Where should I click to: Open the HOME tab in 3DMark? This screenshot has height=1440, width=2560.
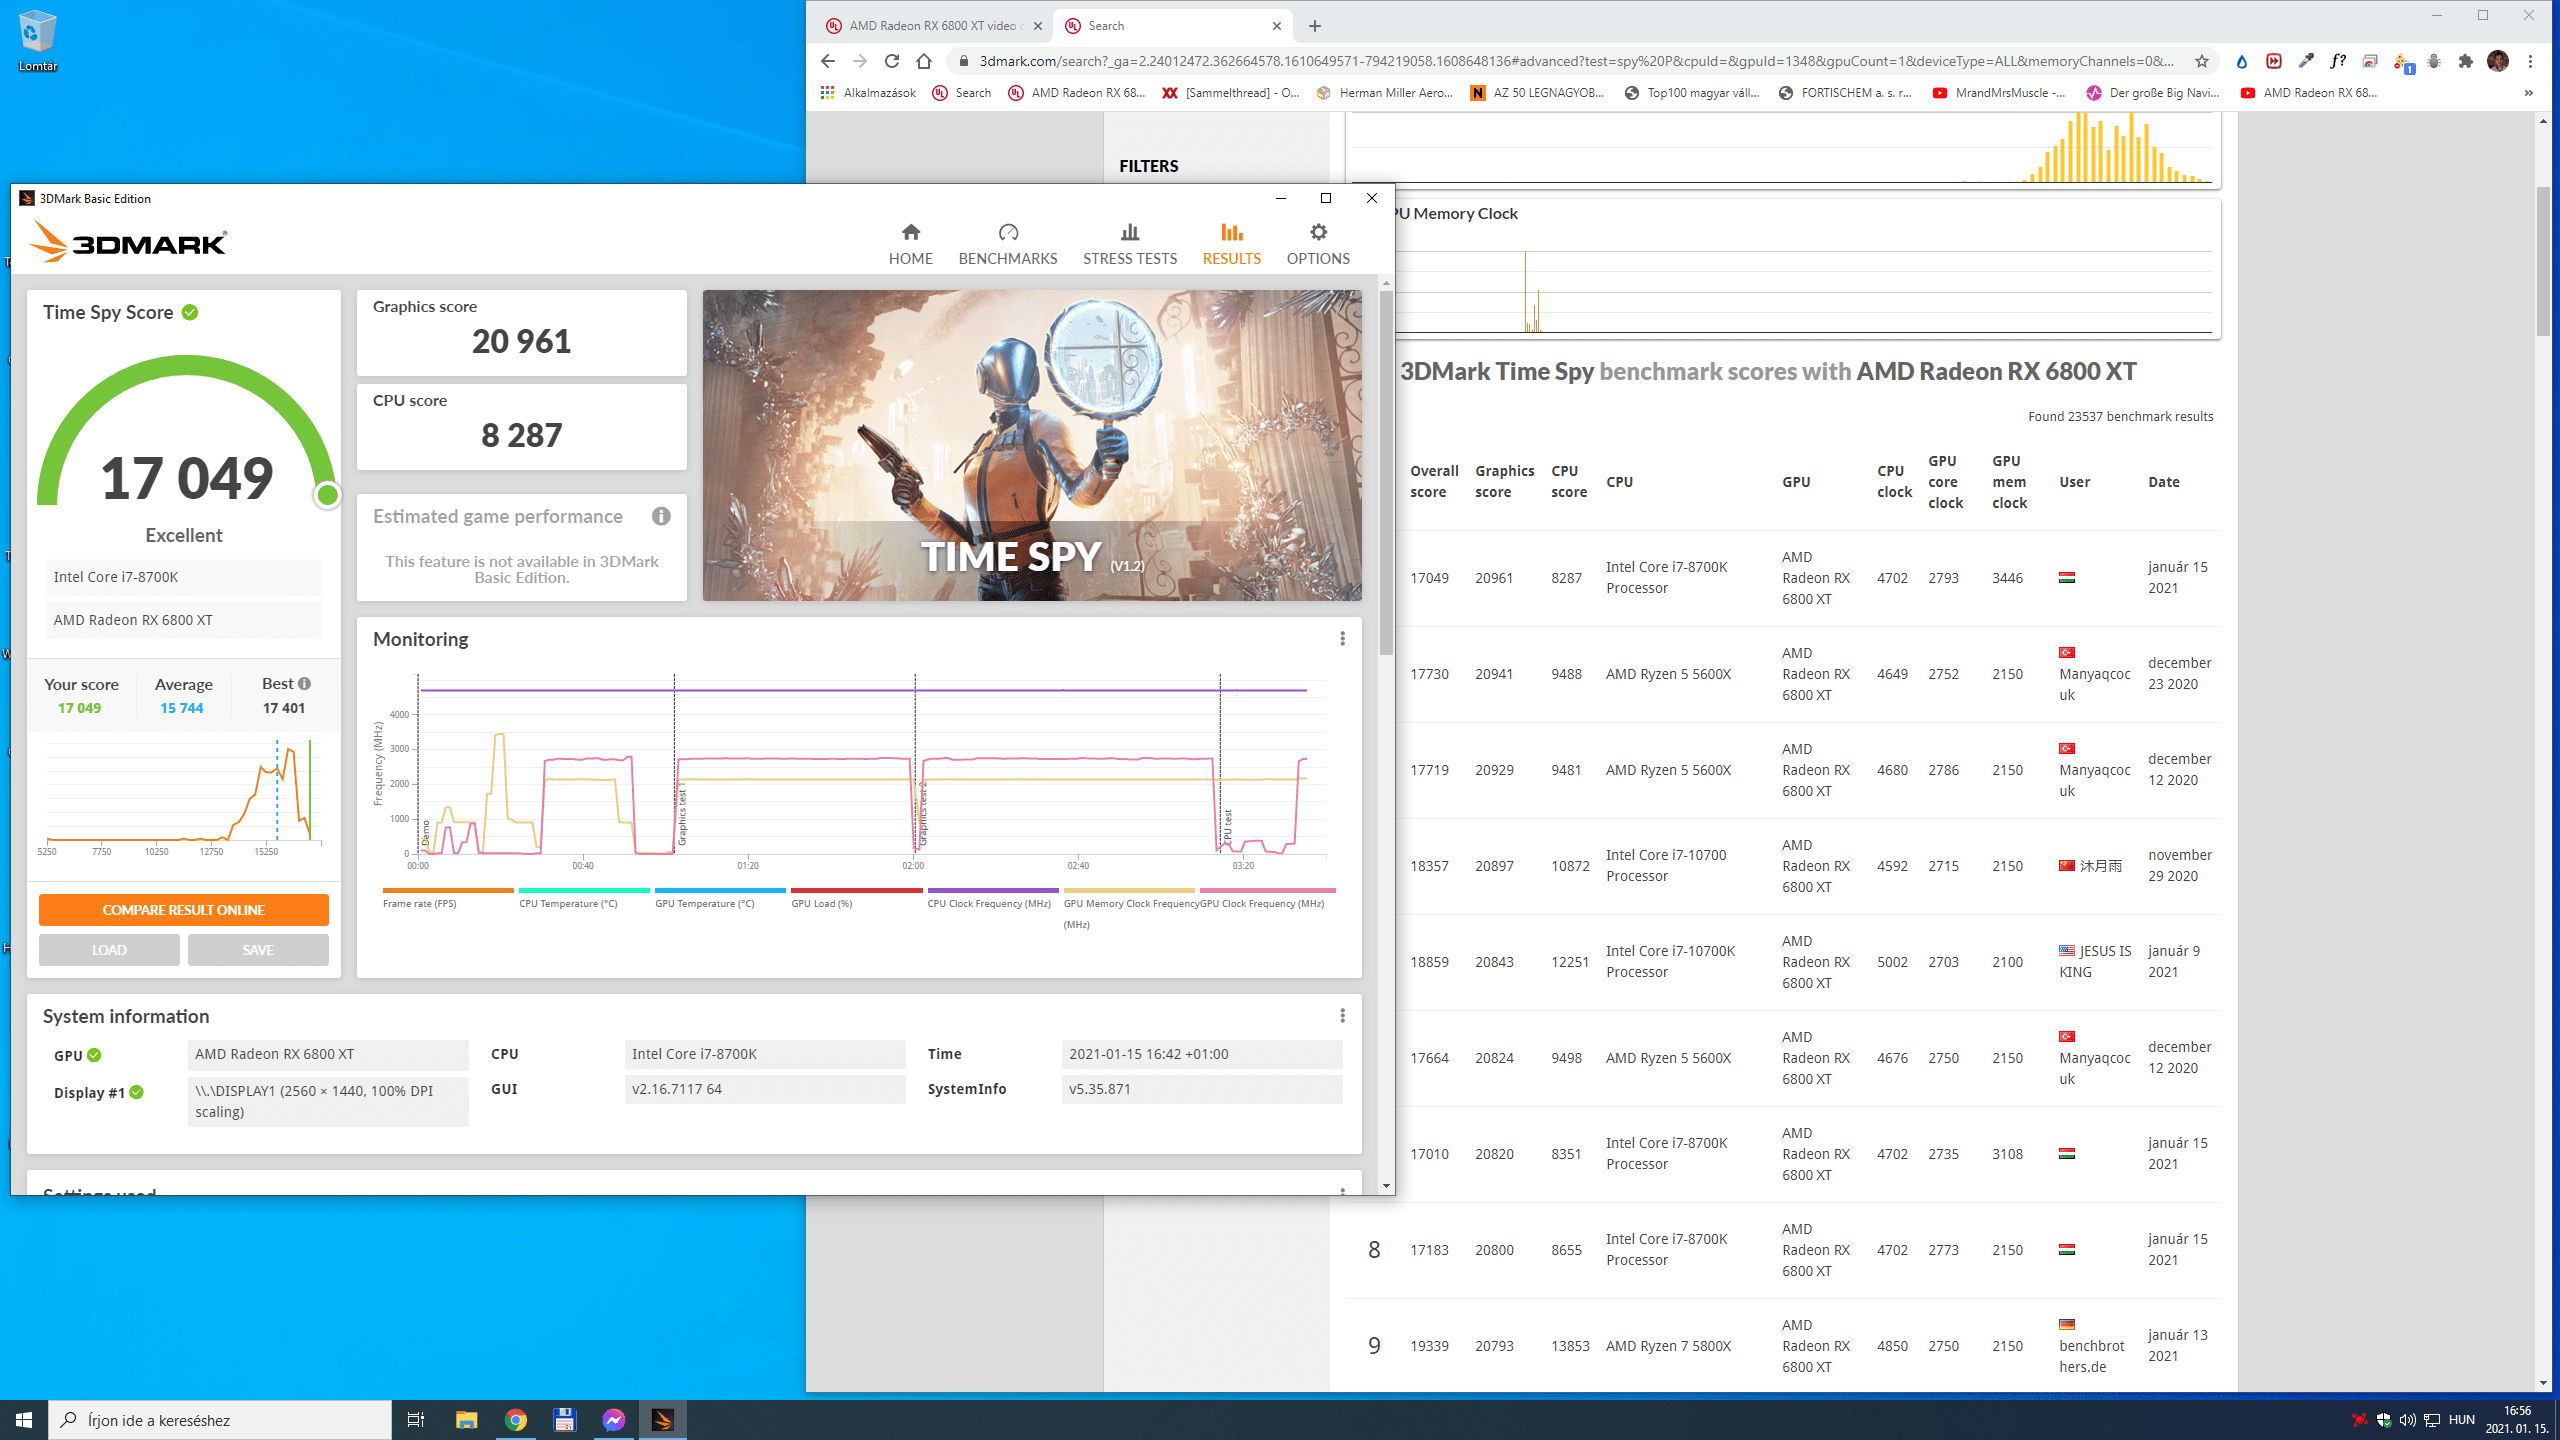click(910, 244)
